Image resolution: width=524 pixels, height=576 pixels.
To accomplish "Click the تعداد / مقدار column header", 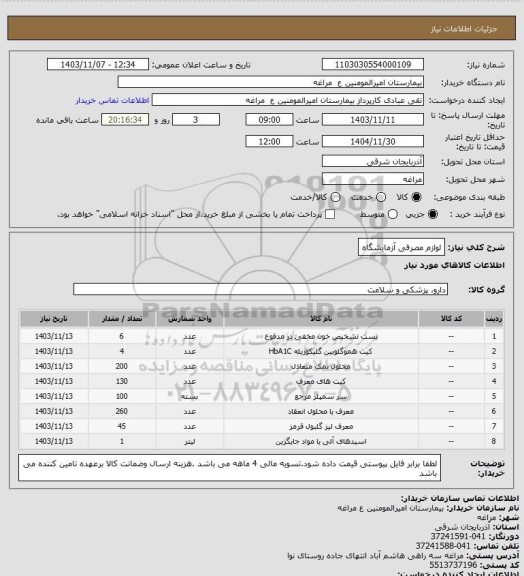I will pyautogui.click(x=122, y=319).
